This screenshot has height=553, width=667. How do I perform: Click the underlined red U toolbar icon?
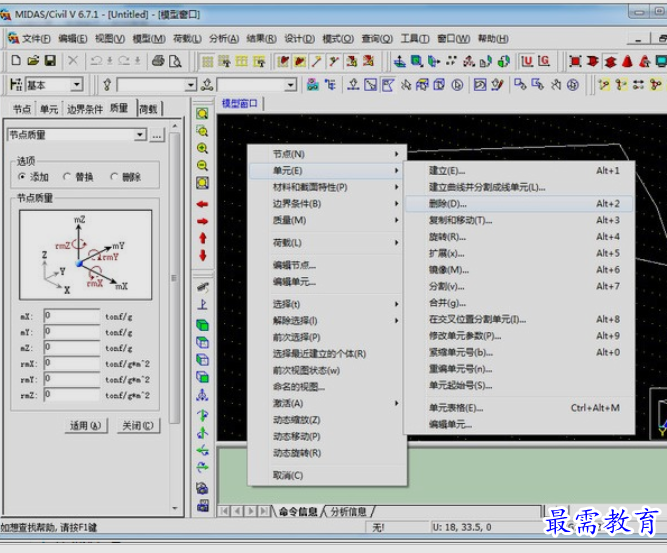pos(527,61)
